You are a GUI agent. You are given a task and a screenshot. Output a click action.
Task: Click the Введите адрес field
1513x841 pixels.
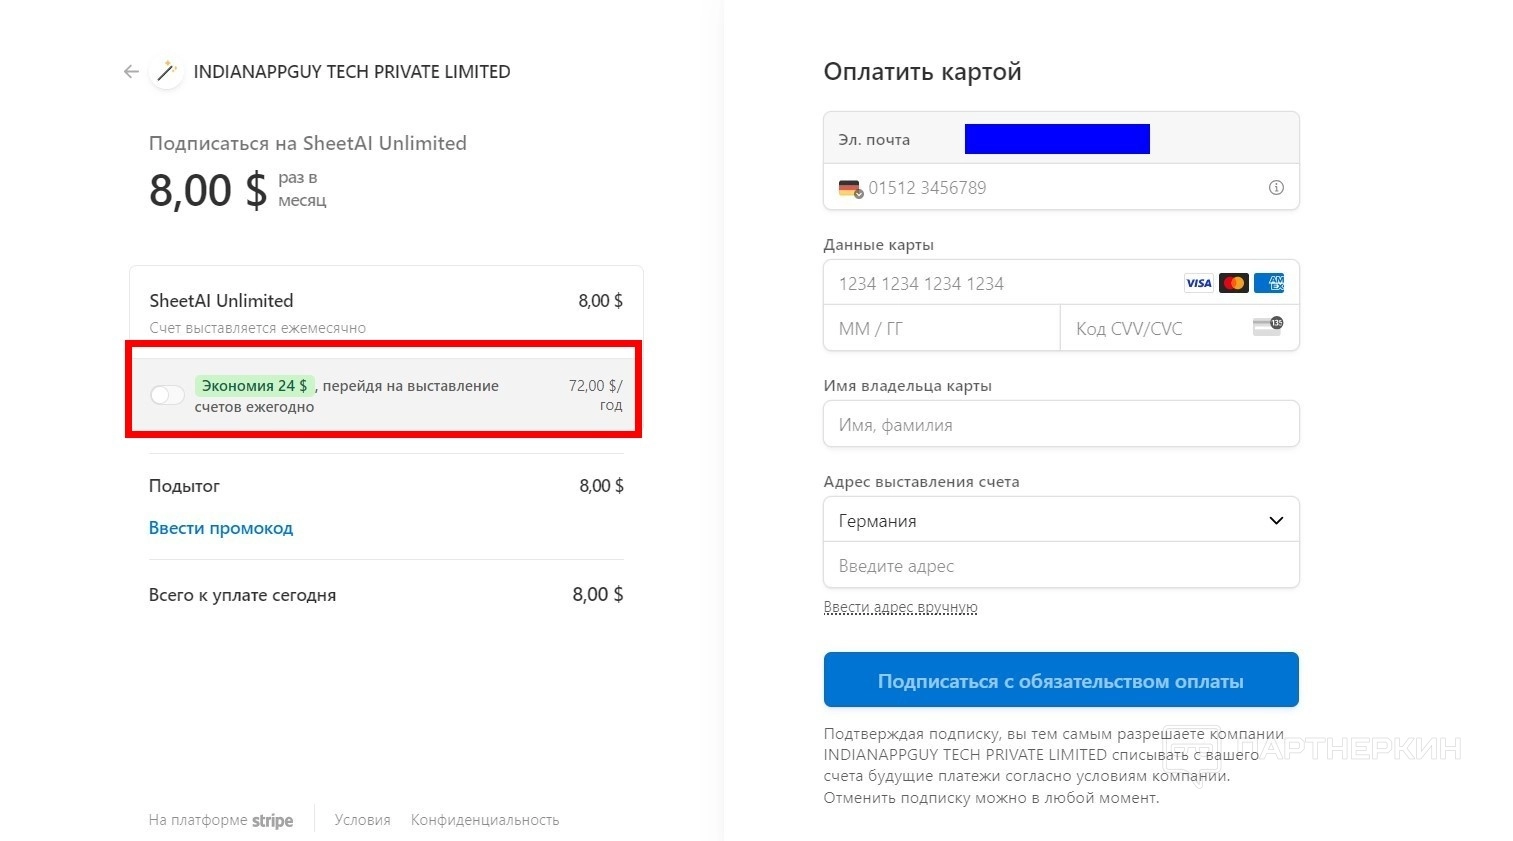point(1060,566)
